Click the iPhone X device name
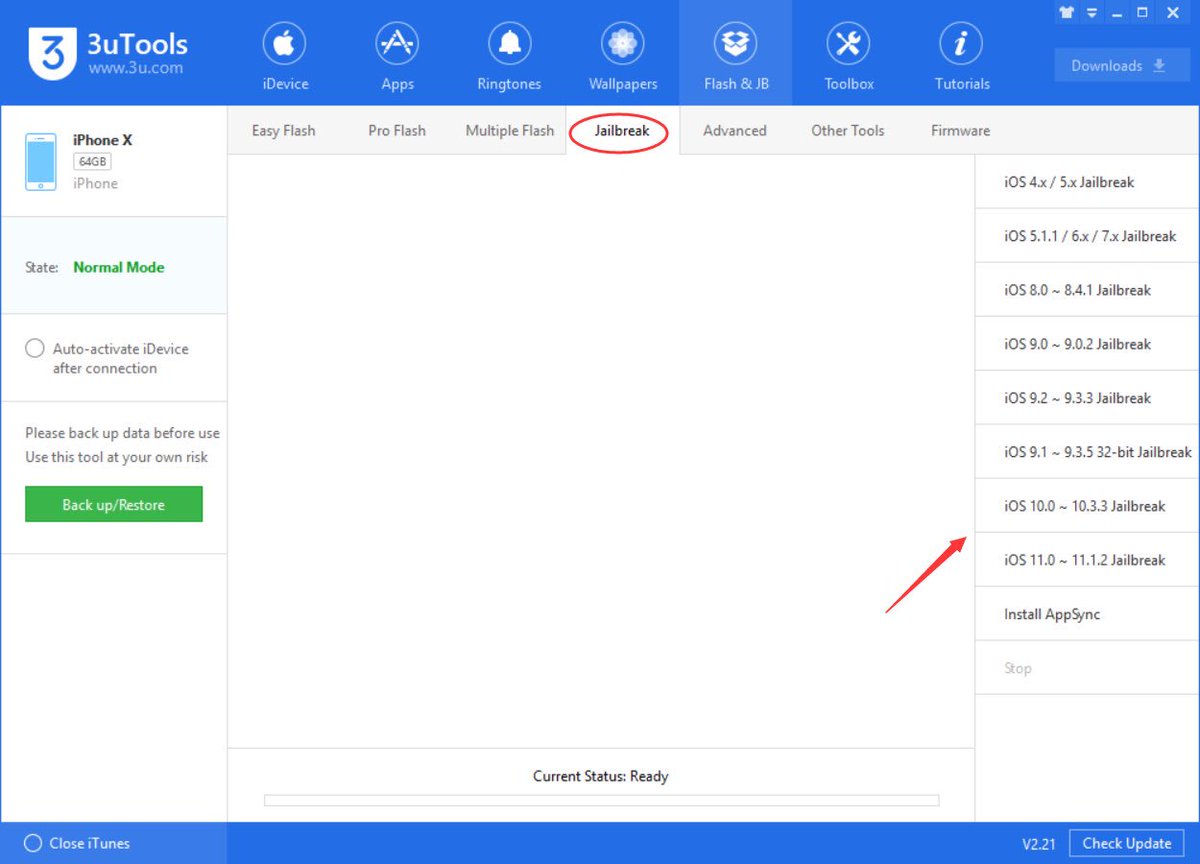 [103, 140]
